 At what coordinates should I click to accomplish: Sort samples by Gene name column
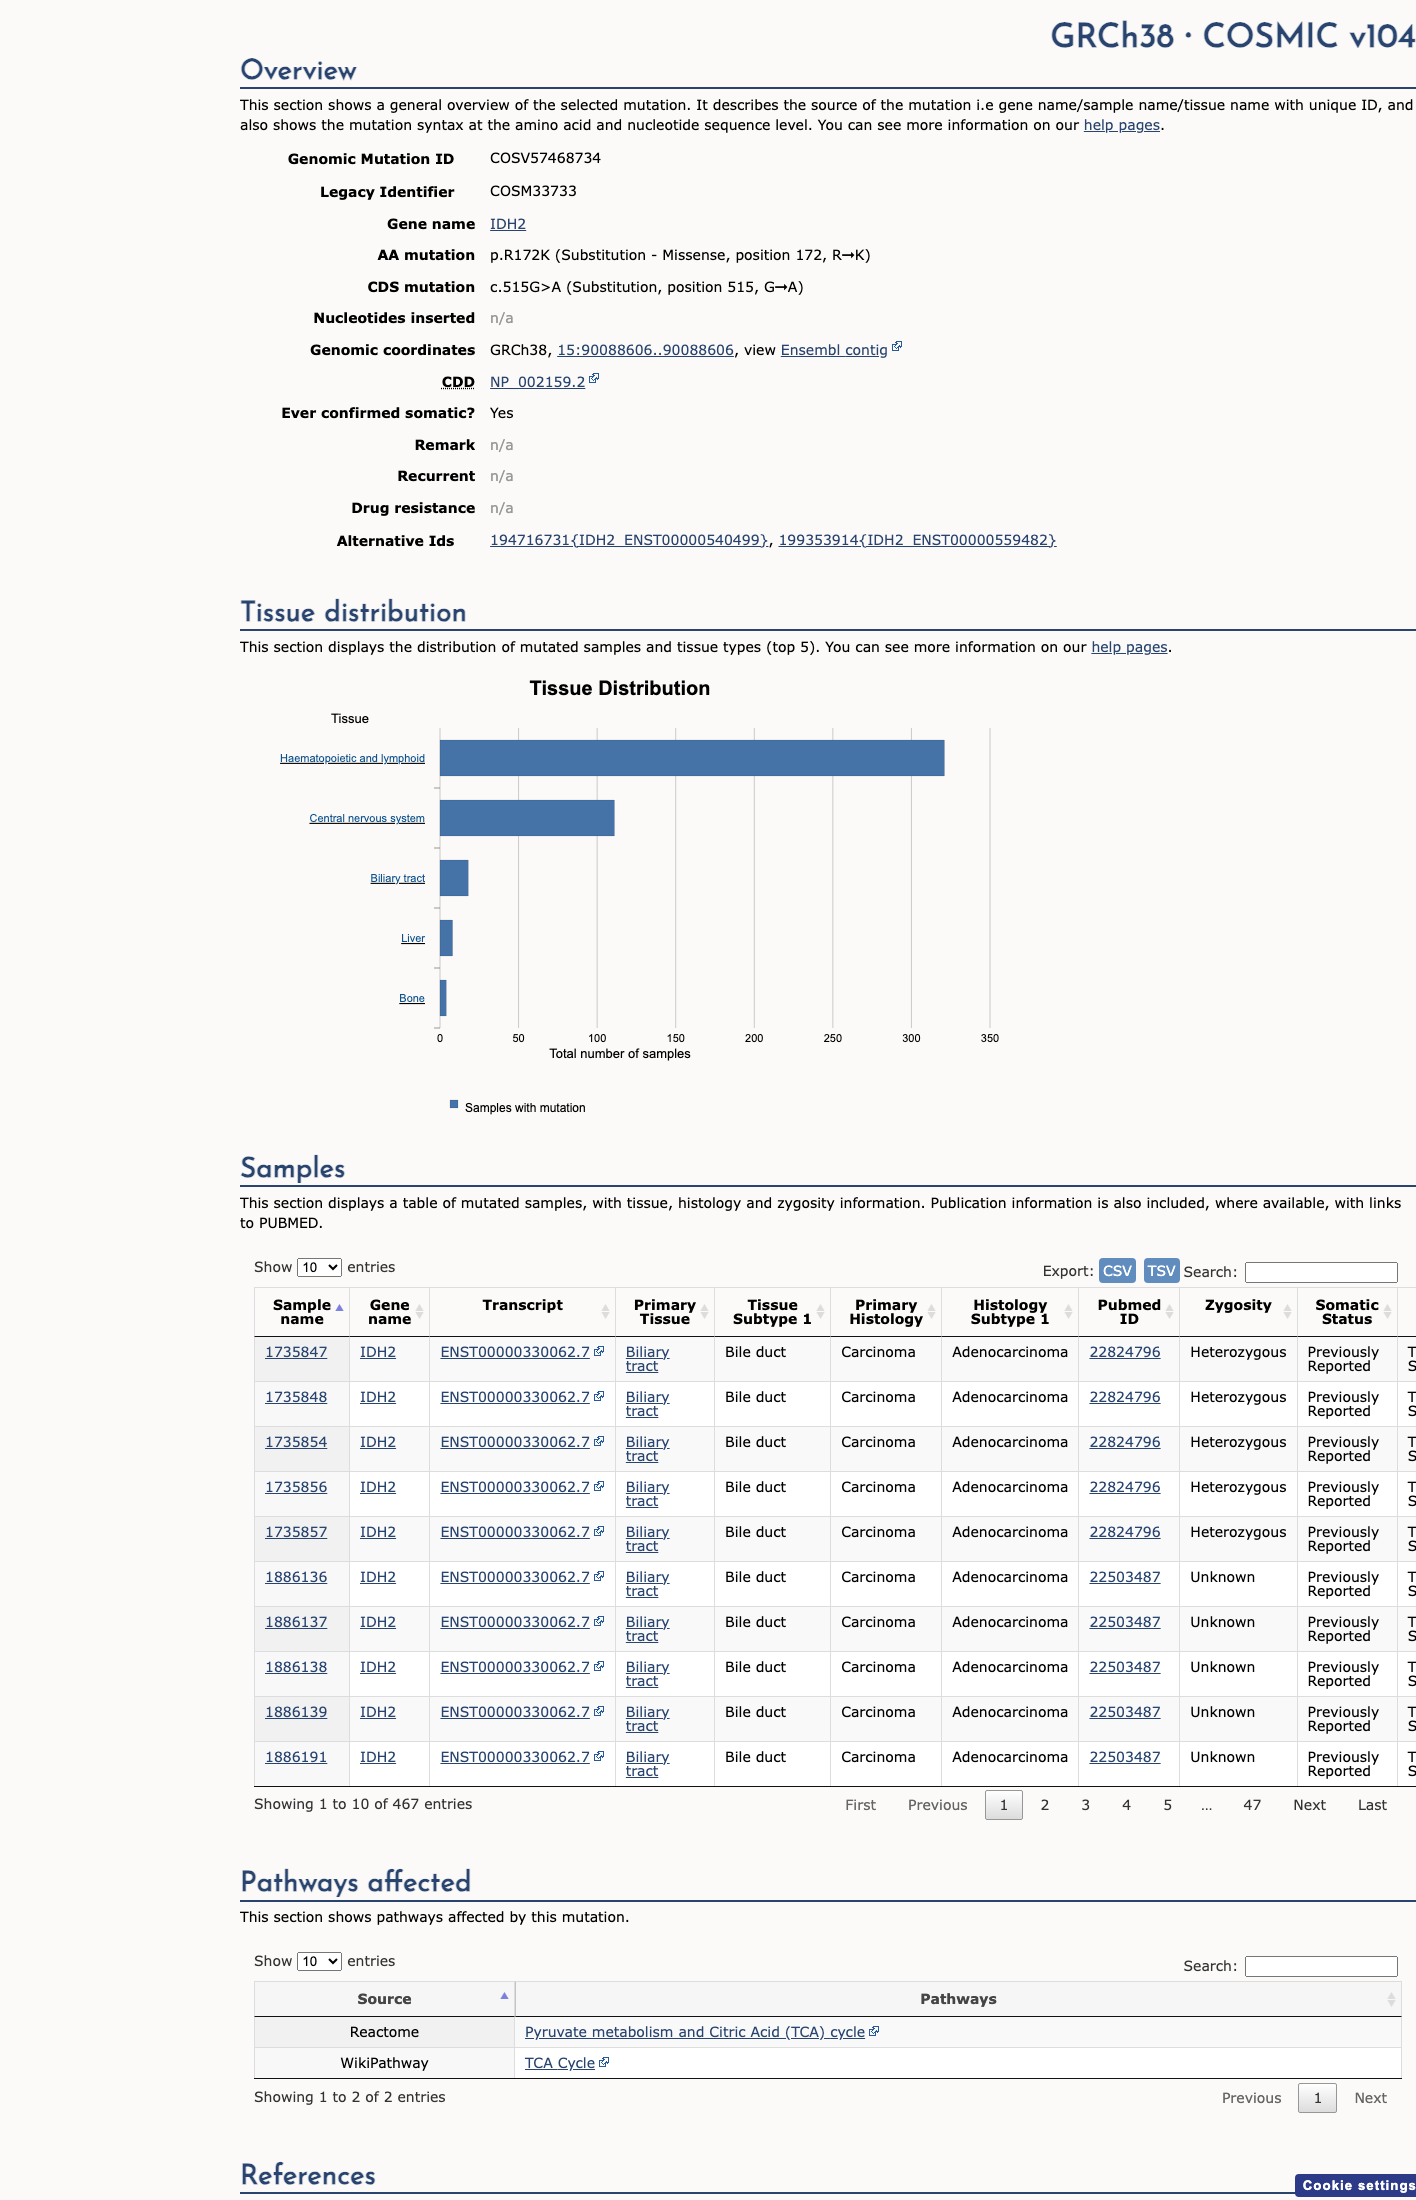click(x=389, y=1312)
